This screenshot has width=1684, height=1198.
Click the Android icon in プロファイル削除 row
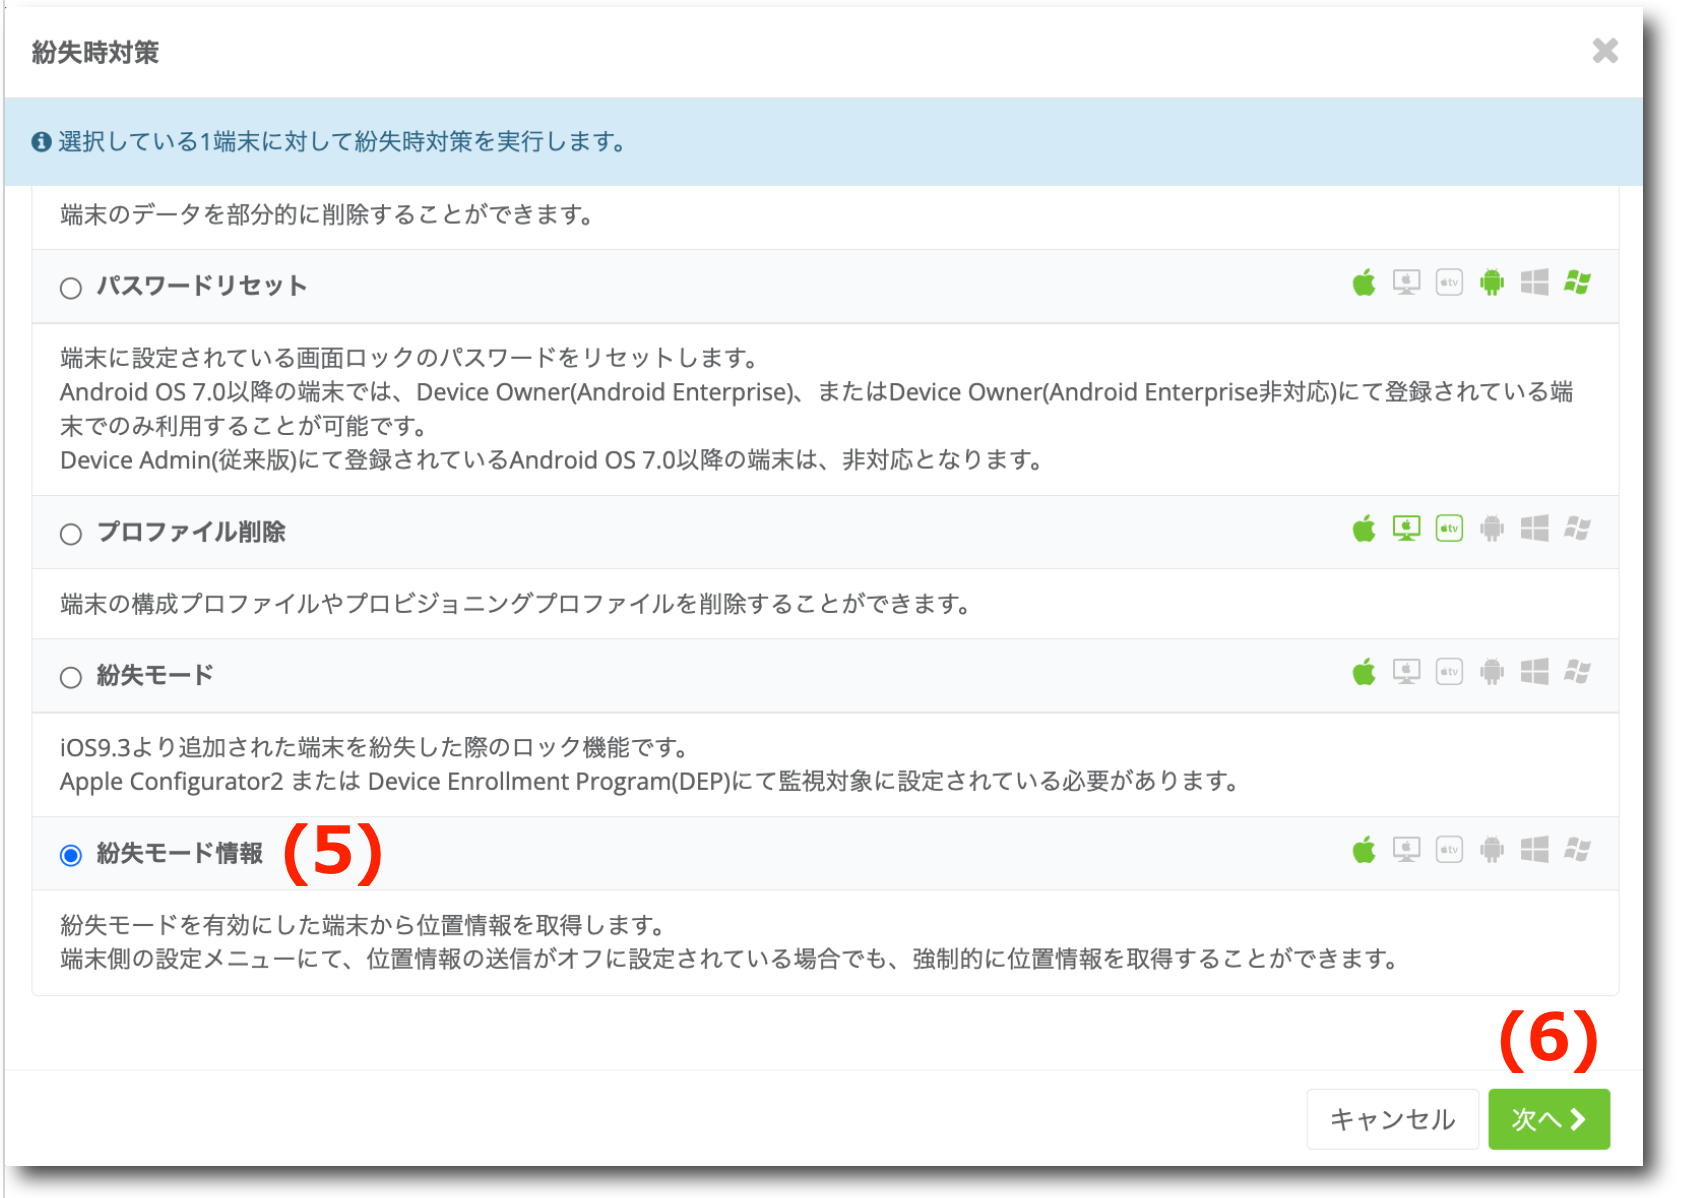[1492, 528]
